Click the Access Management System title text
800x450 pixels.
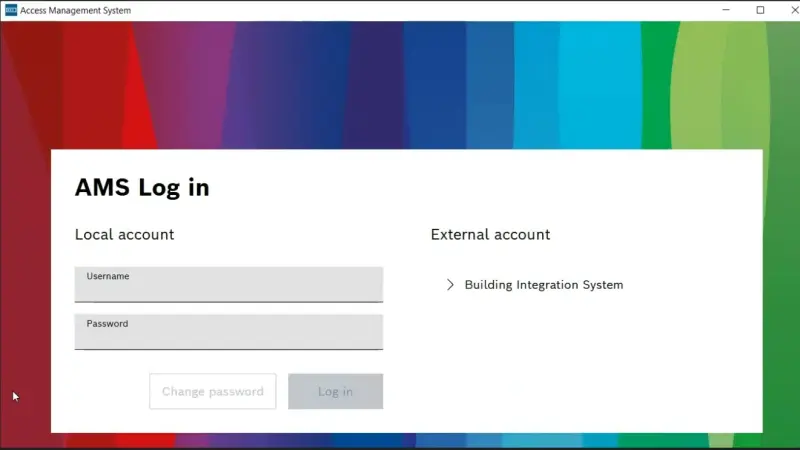pos(75,10)
